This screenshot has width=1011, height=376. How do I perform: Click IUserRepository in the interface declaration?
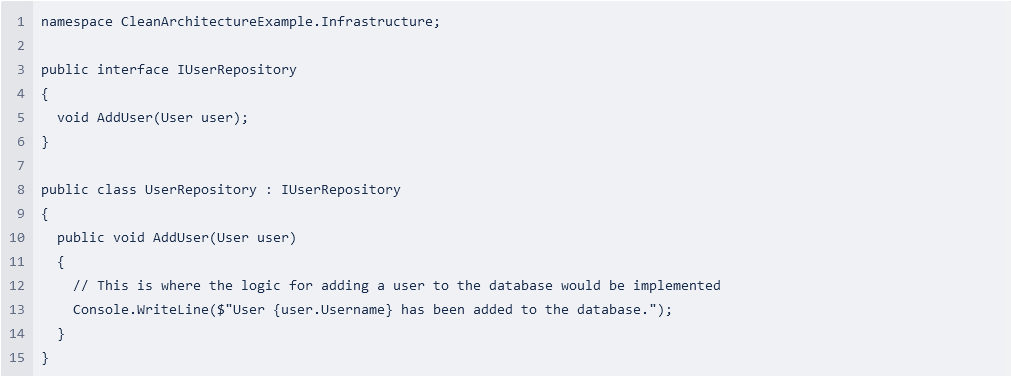[237, 70]
